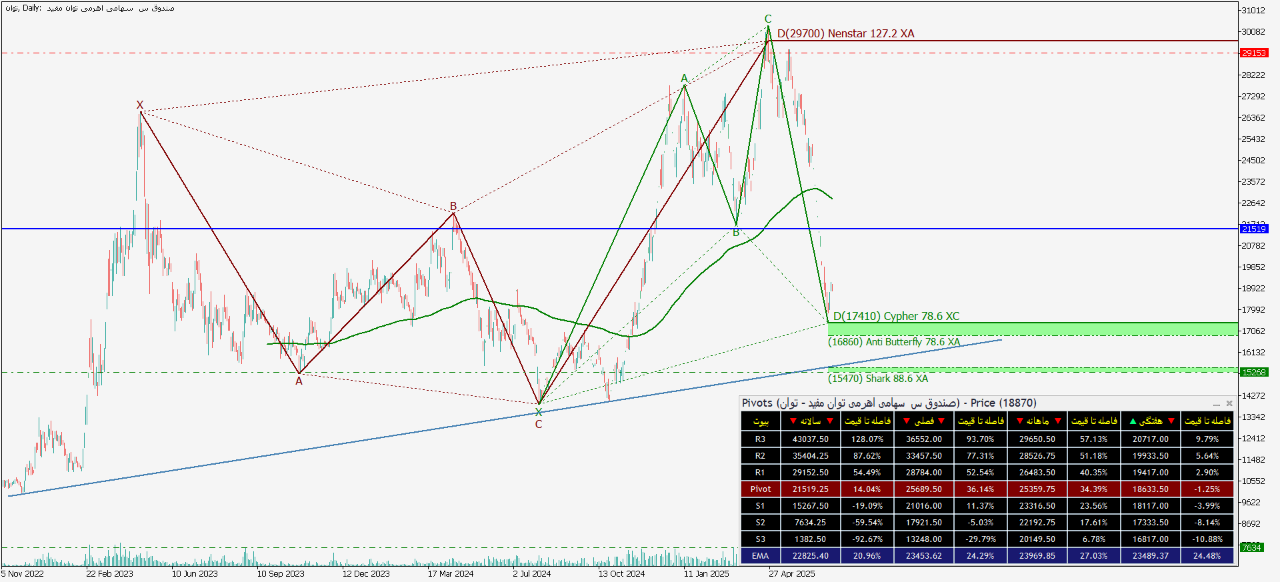Click the red triangle right of هفتگی

[1171, 421]
